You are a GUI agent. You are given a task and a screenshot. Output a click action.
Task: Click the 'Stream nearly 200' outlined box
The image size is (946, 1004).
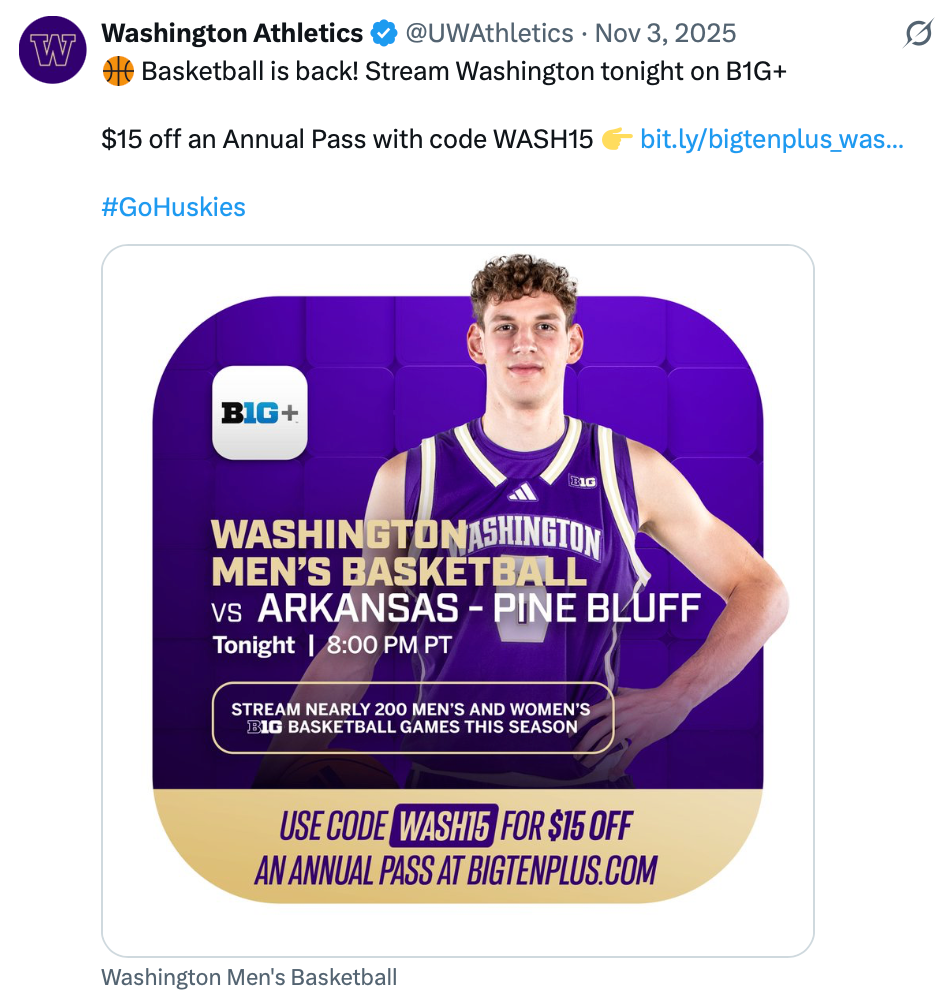(x=412, y=718)
